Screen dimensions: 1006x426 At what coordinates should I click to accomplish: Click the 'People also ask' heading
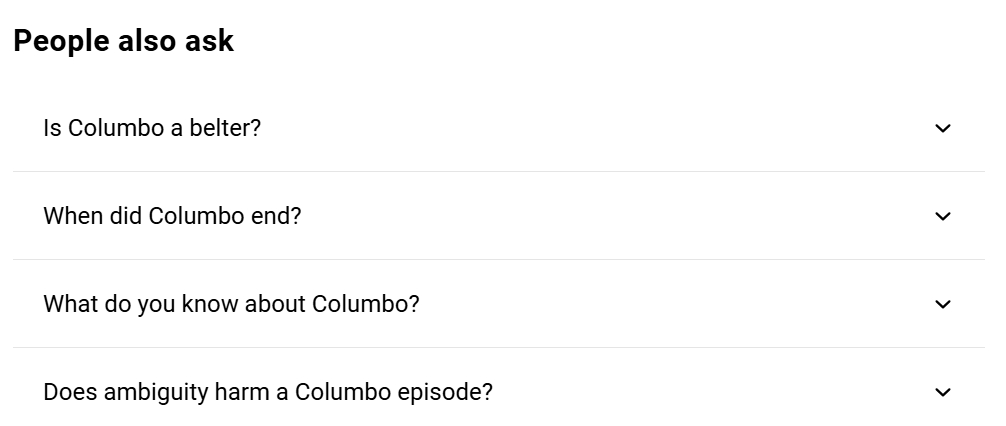click(x=123, y=41)
